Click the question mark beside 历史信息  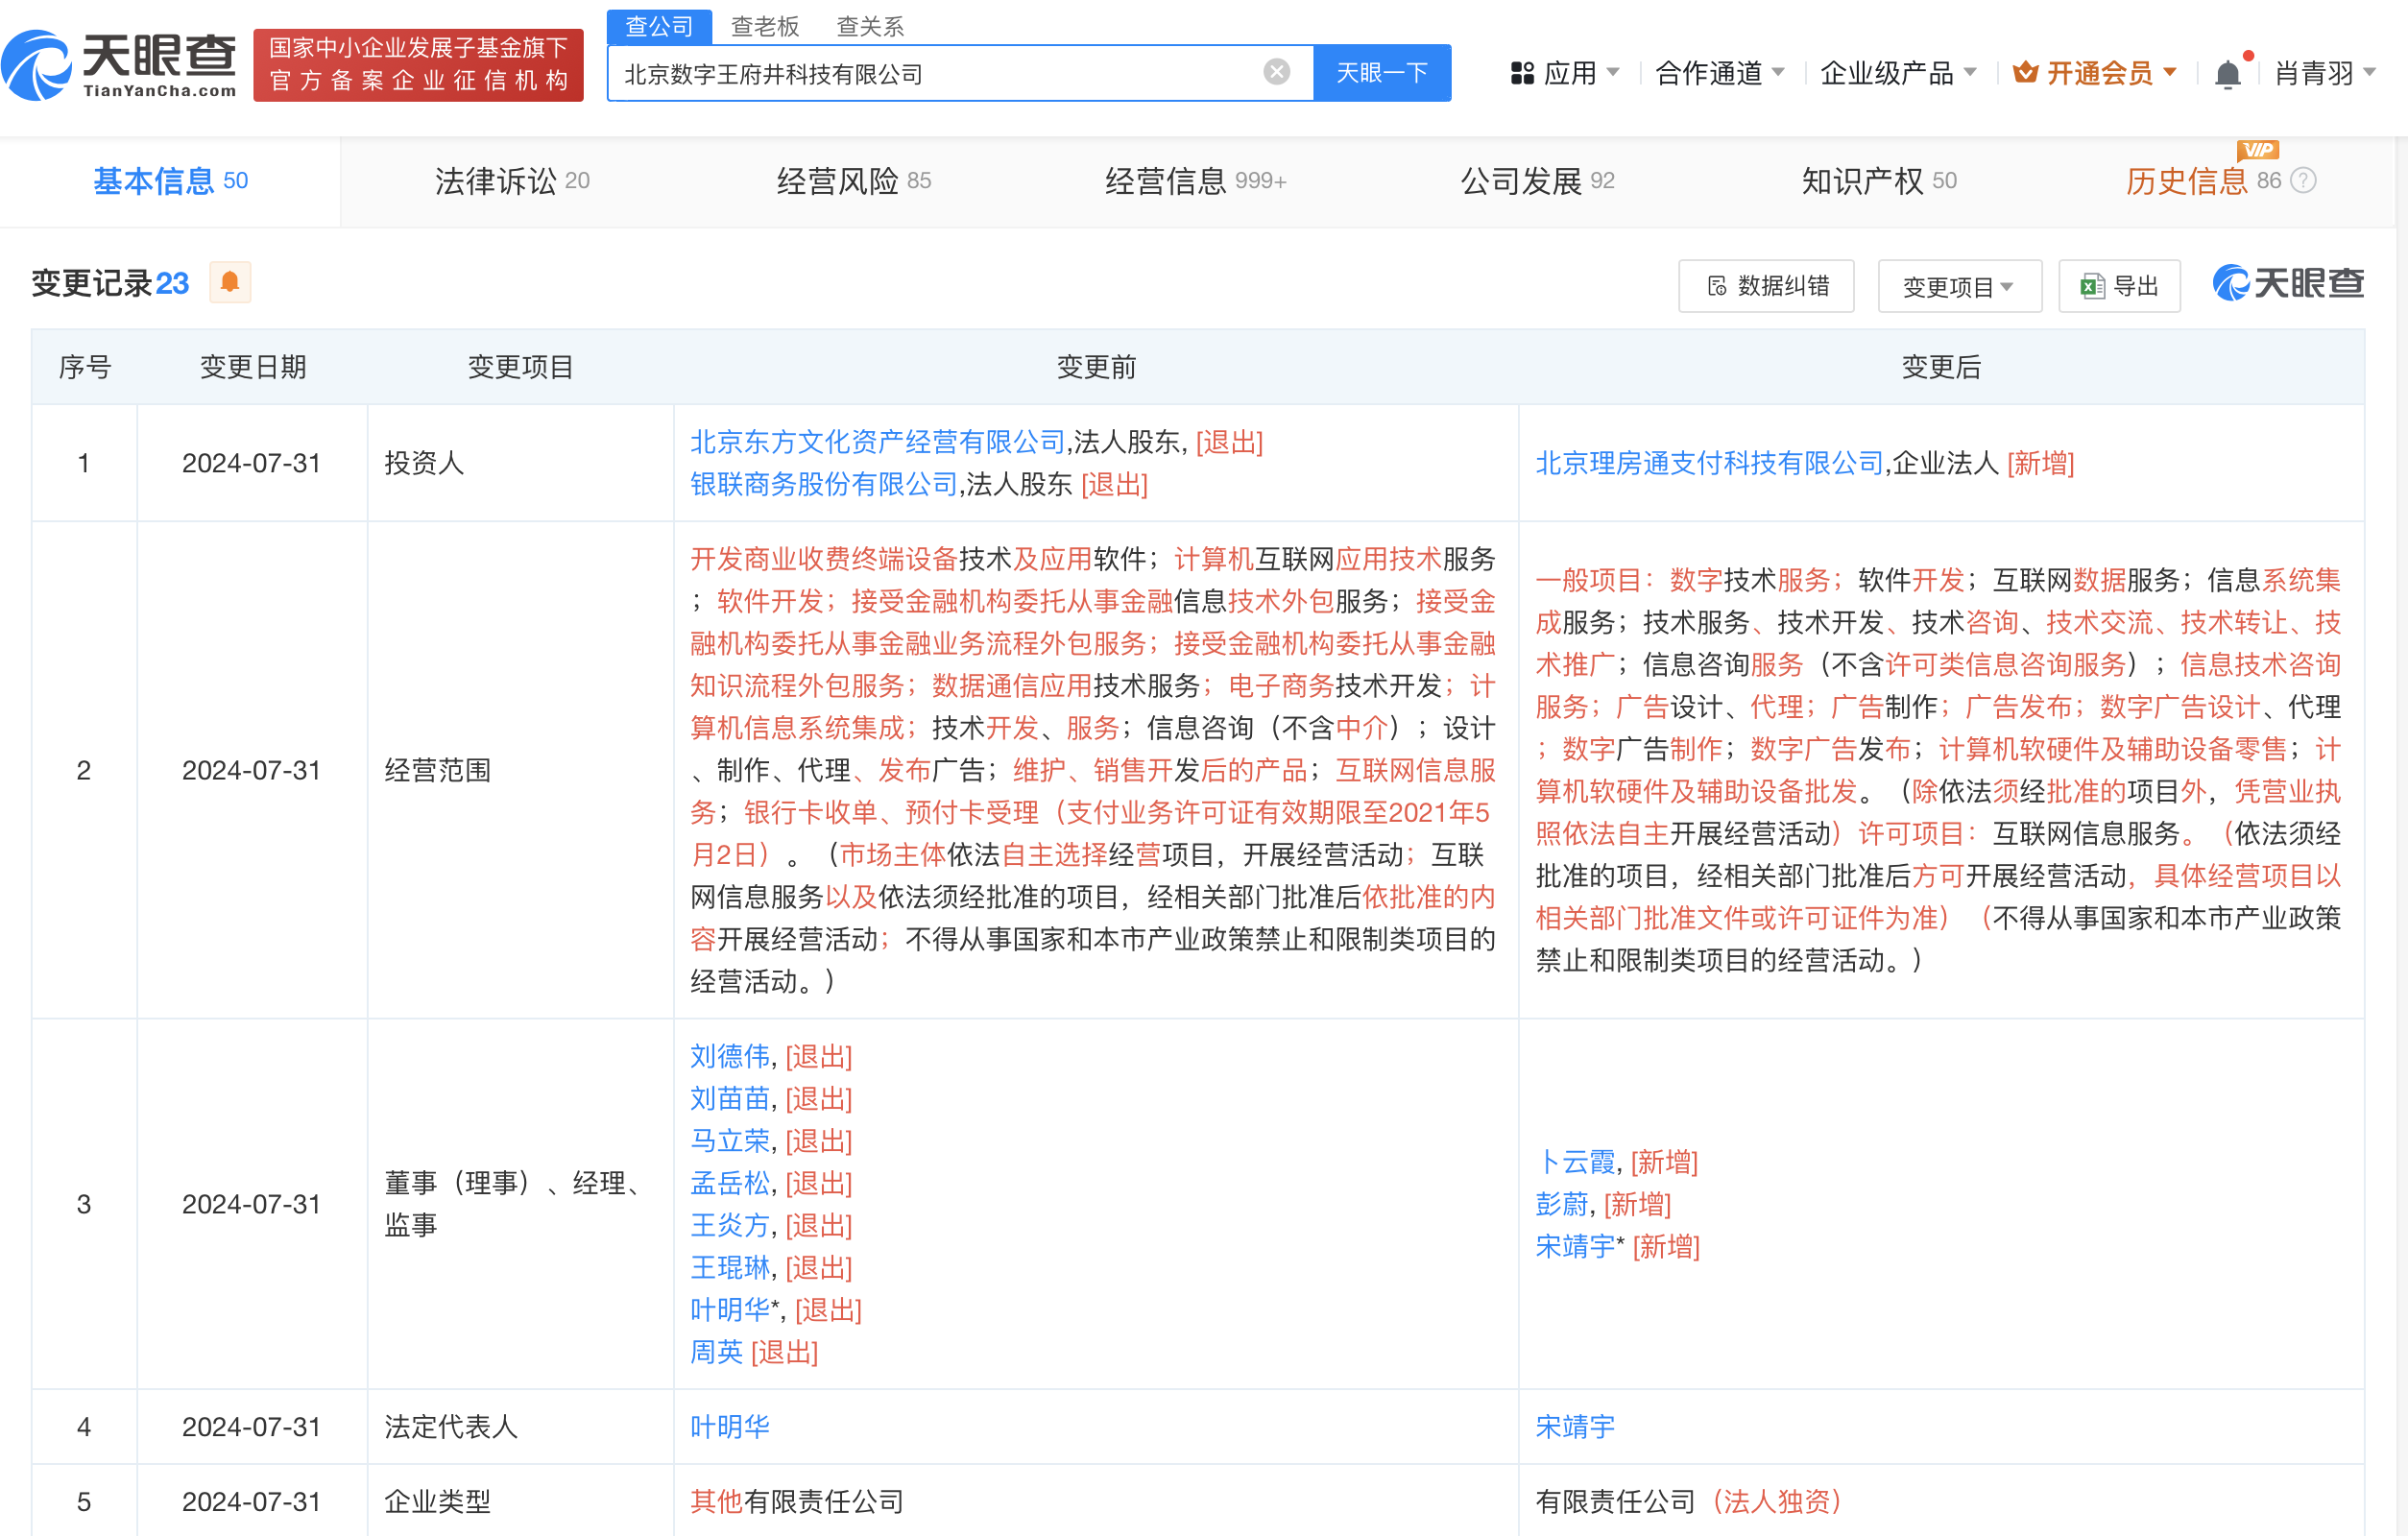[x=2303, y=181]
